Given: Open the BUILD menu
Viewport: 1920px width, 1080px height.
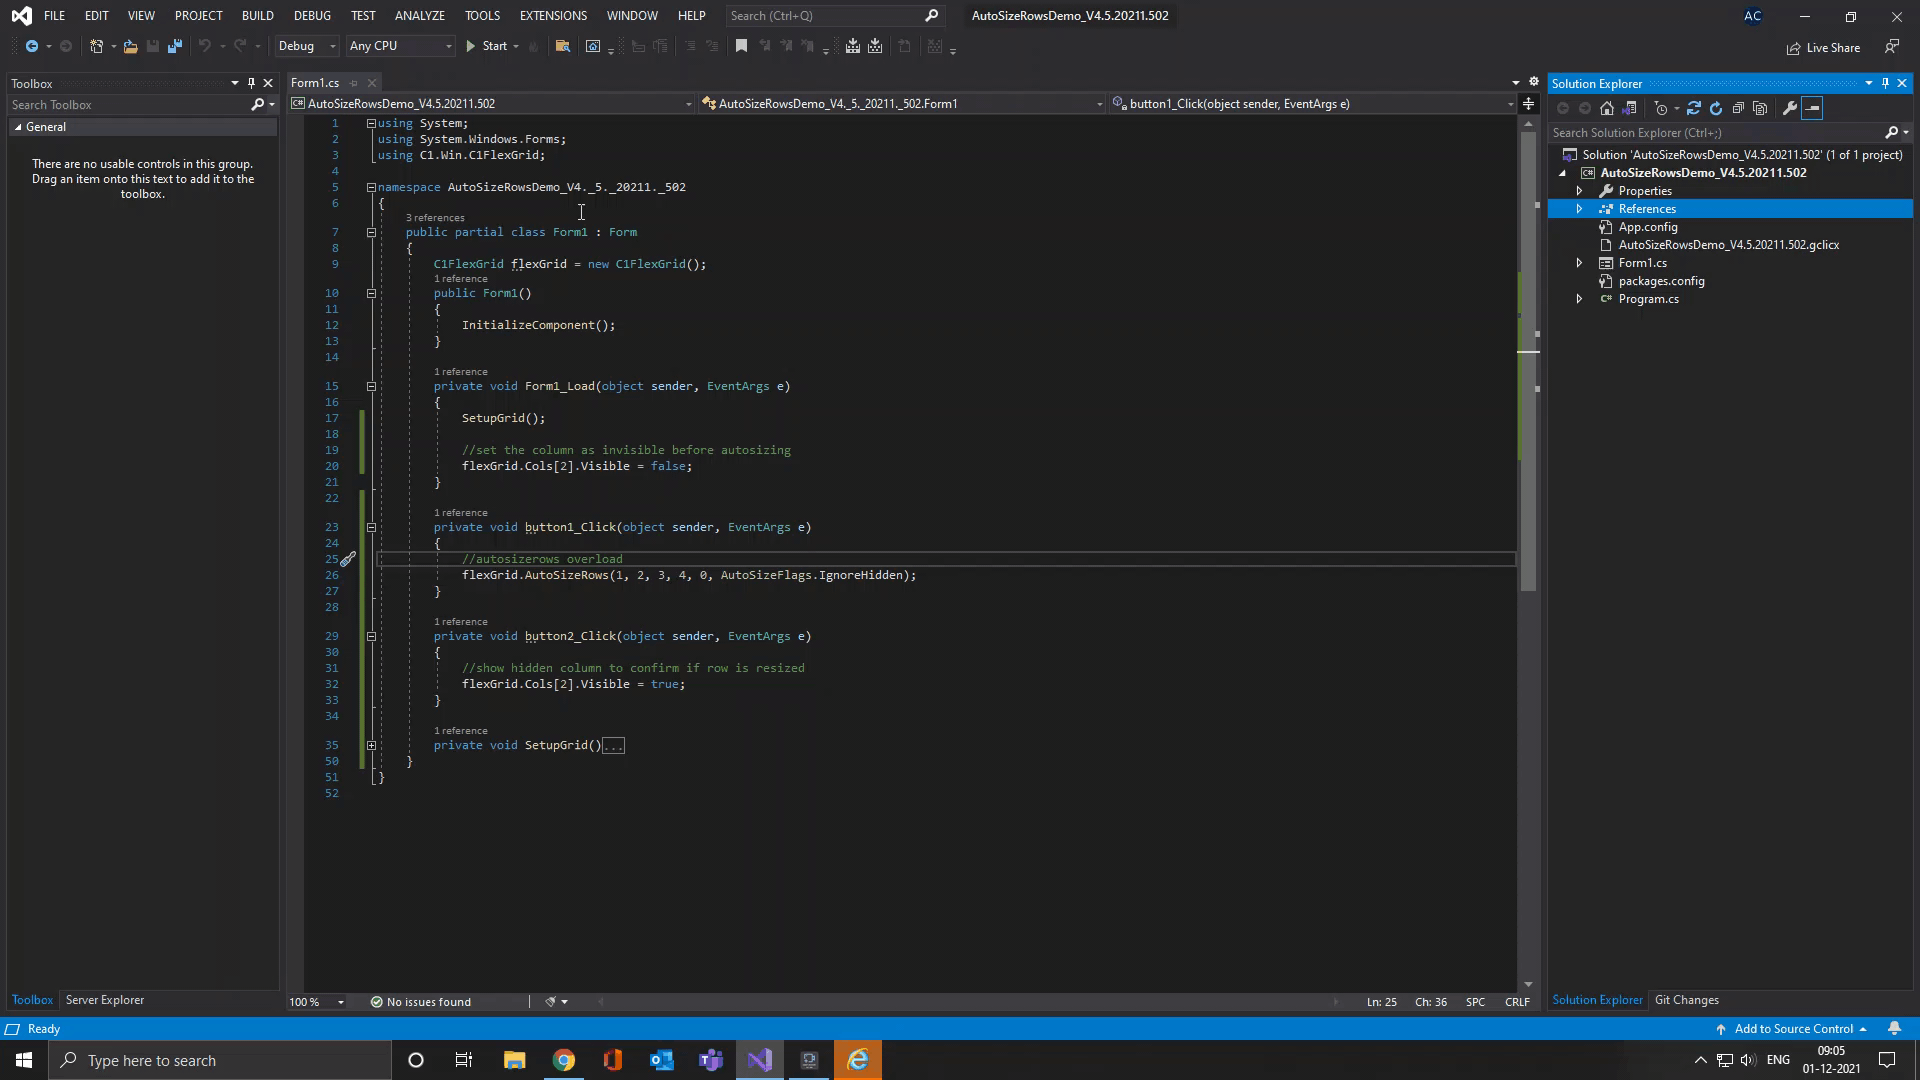Looking at the screenshot, I should (257, 16).
